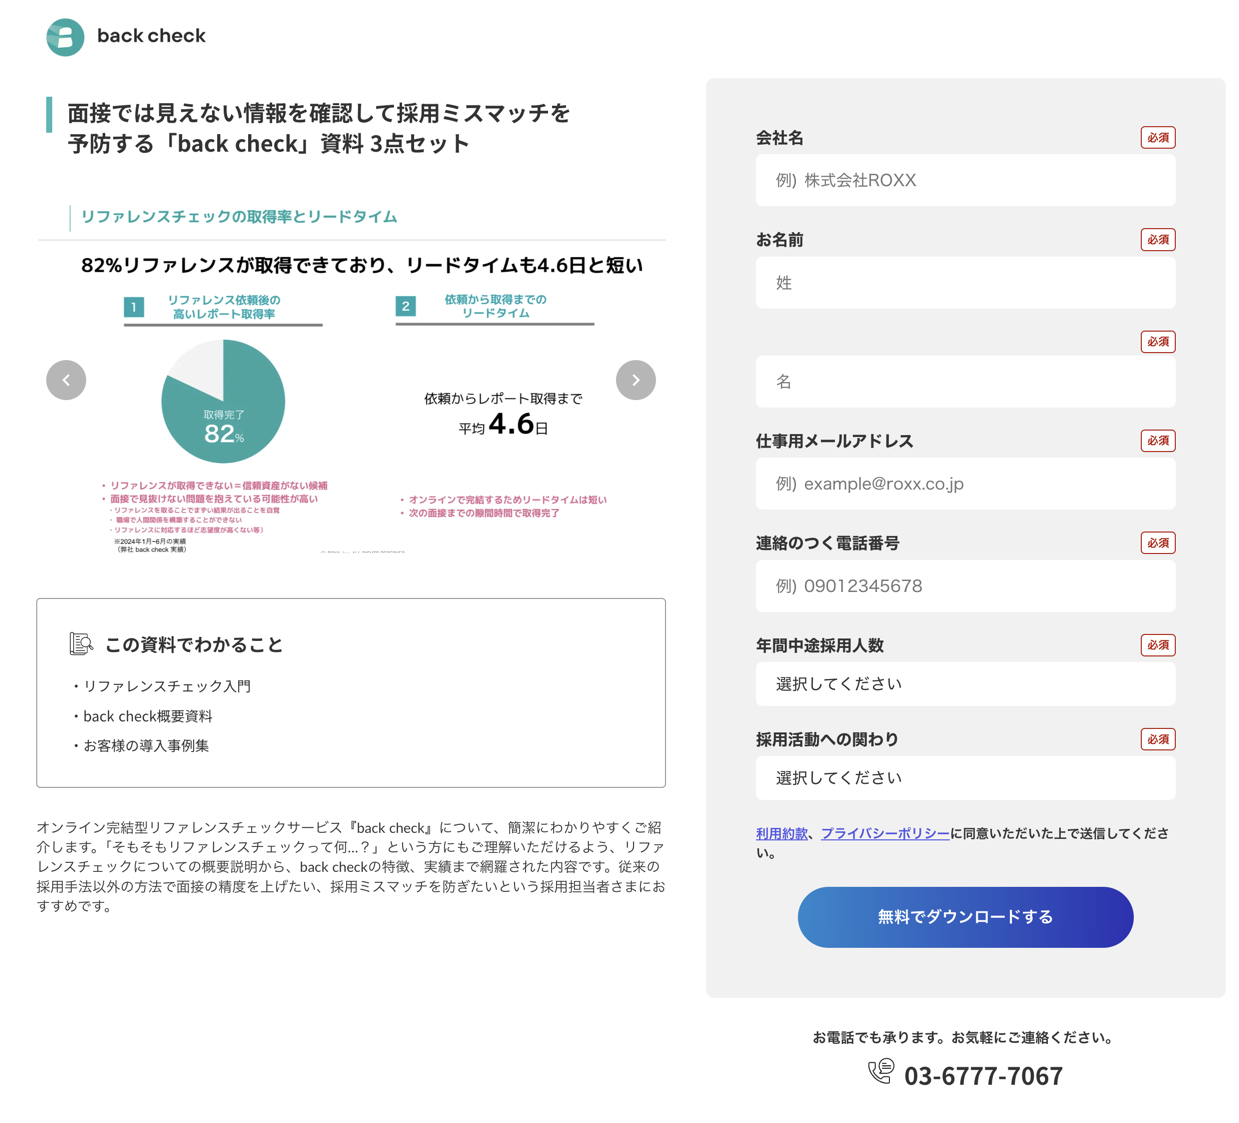Click the 年間中途採用人数 label
This screenshot has width=1239, height=1123.
(820, 646)
